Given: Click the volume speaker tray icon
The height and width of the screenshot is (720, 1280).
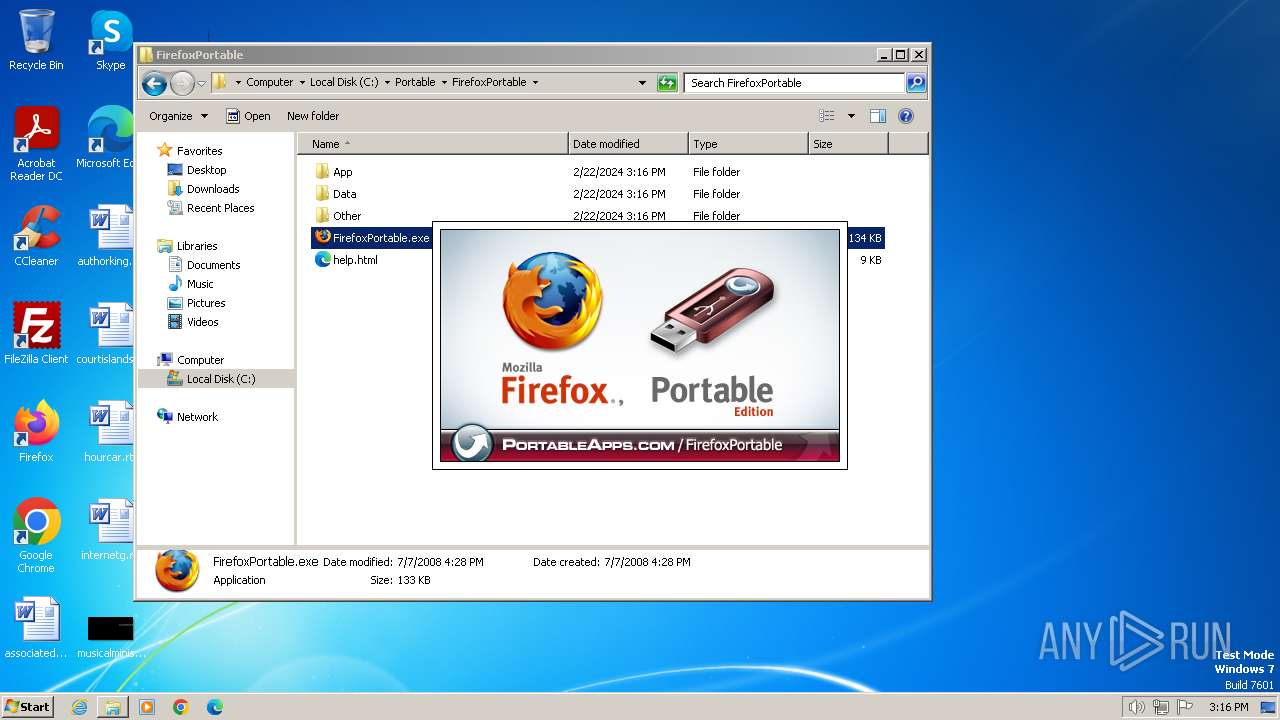Looking at the screenshot, I should point(1136,707).
